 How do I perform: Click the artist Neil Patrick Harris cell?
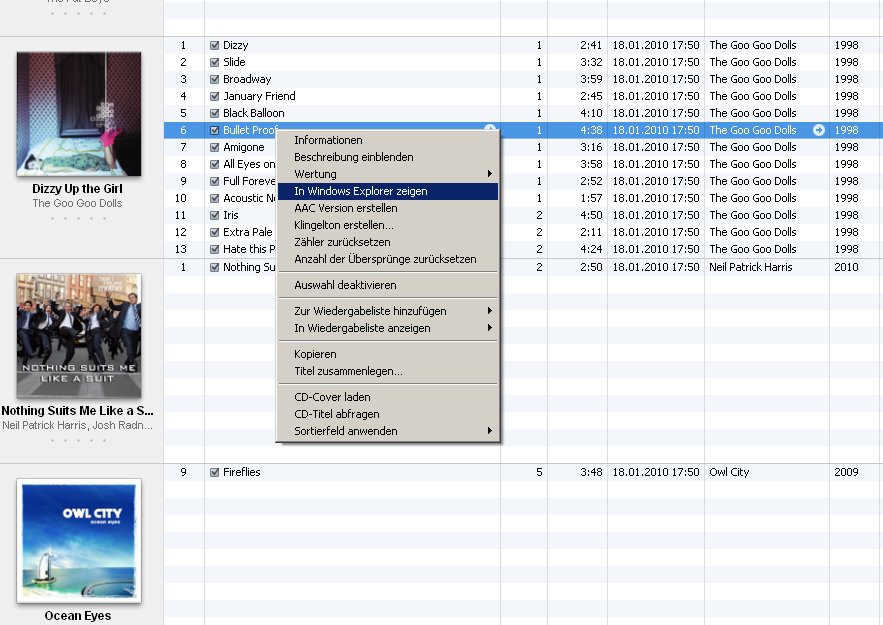(751, 267)
